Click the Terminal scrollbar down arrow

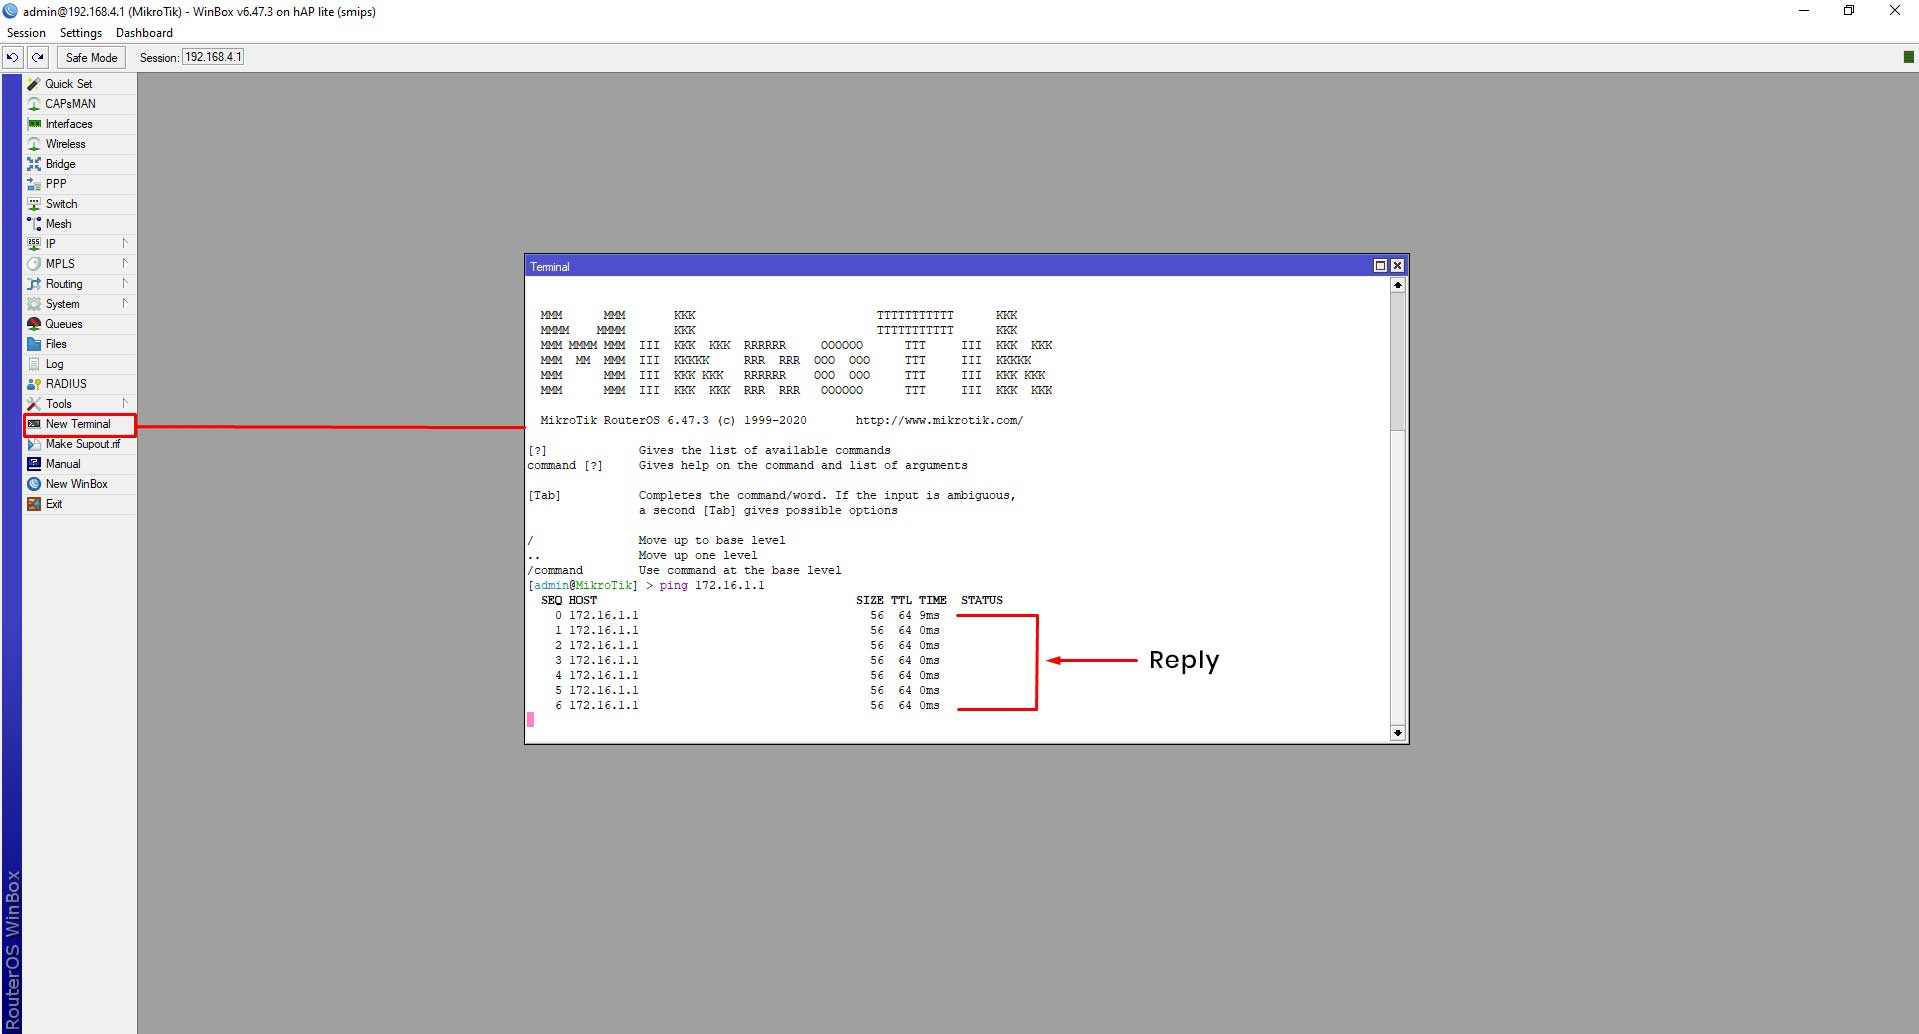1397,733
